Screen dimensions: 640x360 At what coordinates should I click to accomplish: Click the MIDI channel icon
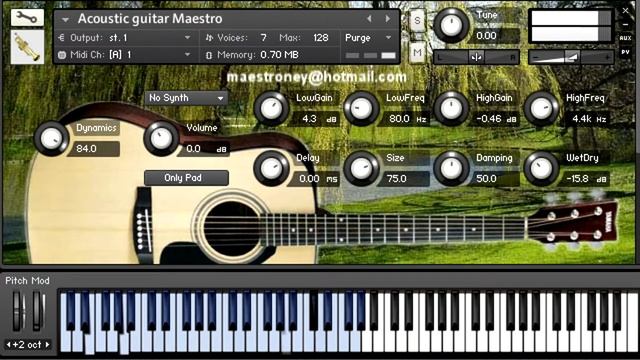[x=62, y=55]
